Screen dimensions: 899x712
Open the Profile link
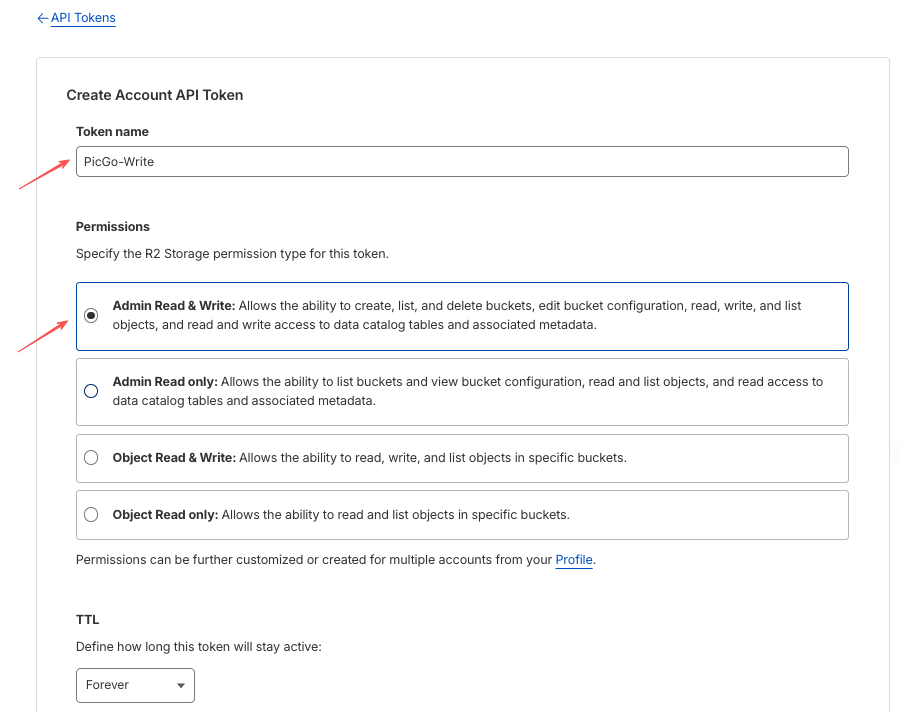574,560
